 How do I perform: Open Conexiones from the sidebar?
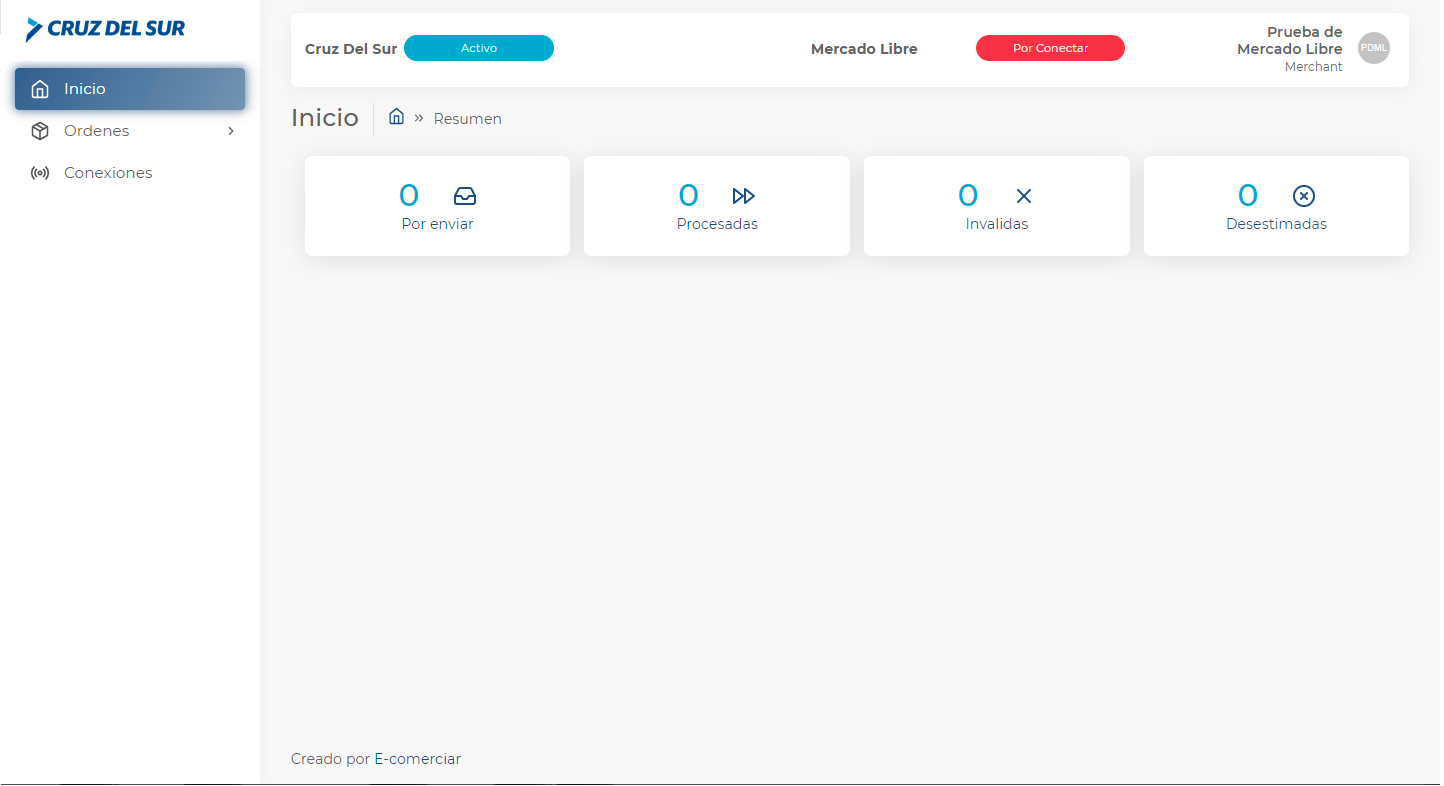tap(108, 173)
